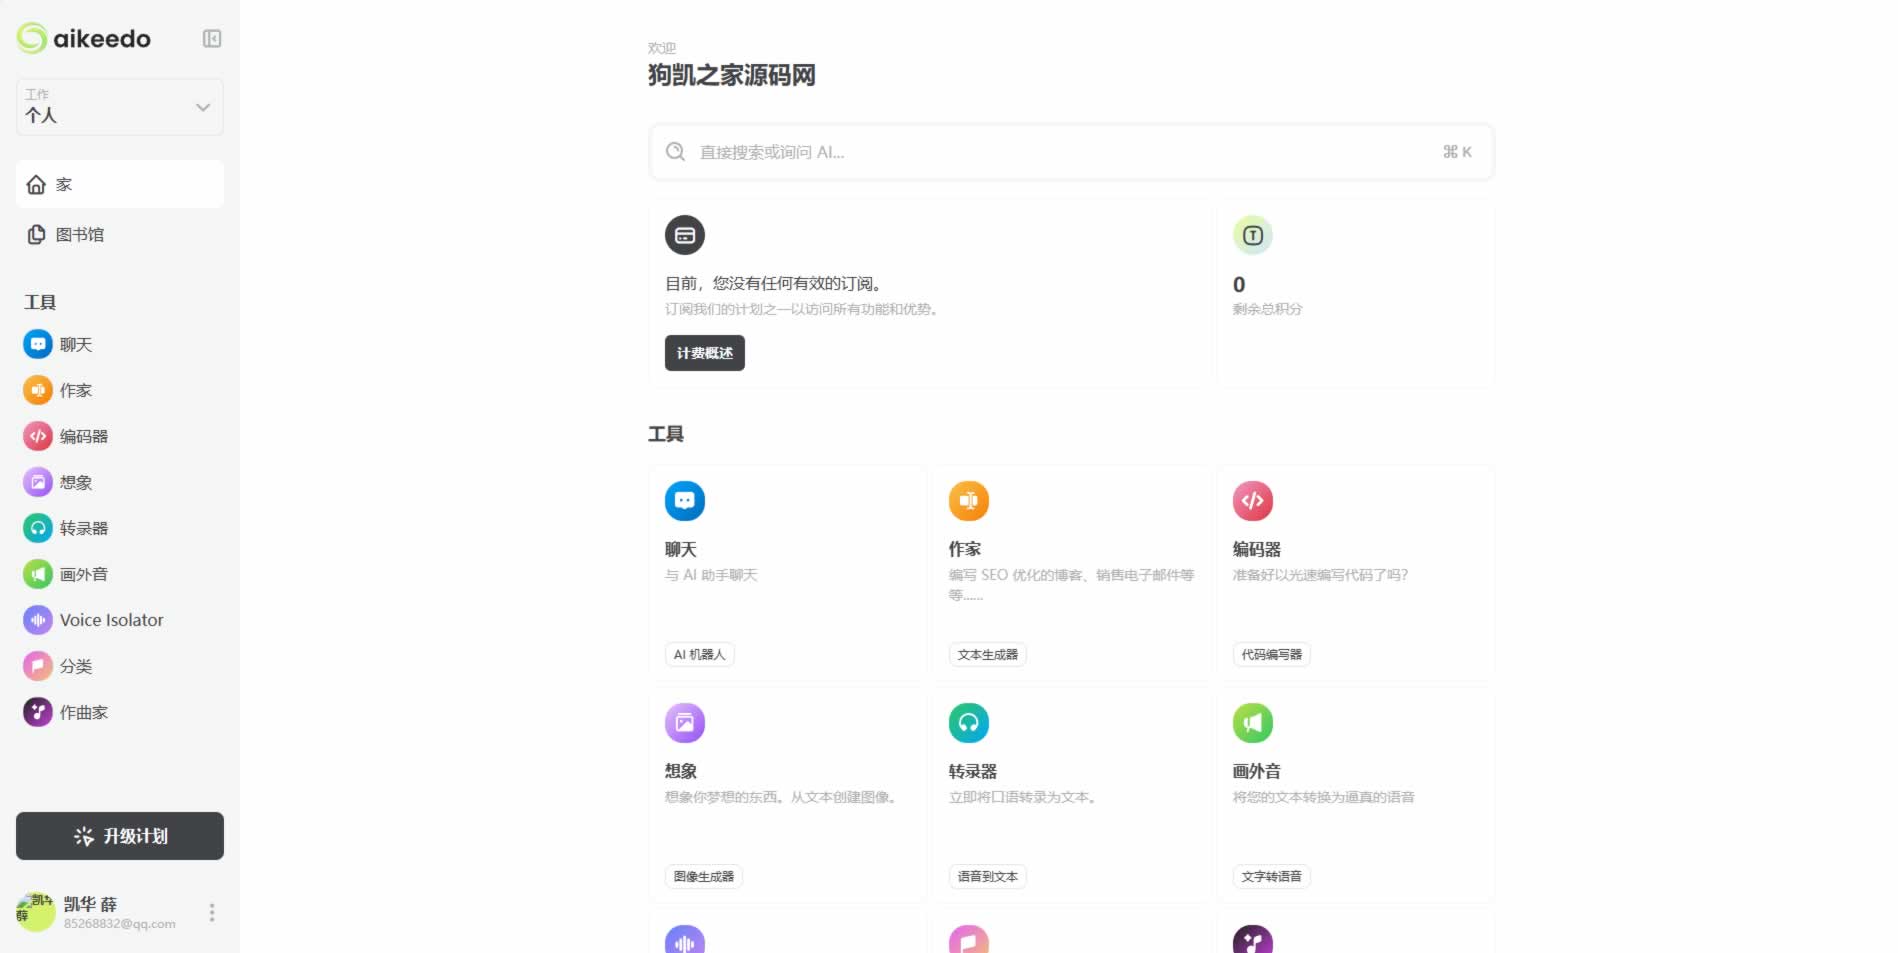This screenshot has width=1898, height=953.
Task: Open the 想象 image tool card icon
Action: (684, 724)
